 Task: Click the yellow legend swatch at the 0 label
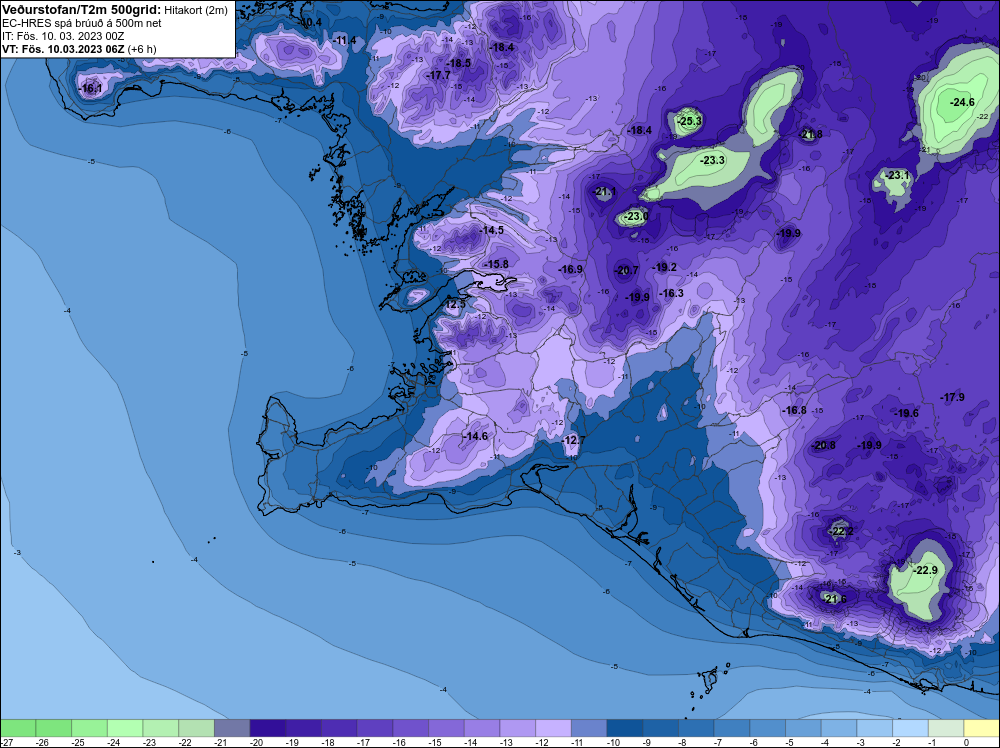(x=982, y=728)
